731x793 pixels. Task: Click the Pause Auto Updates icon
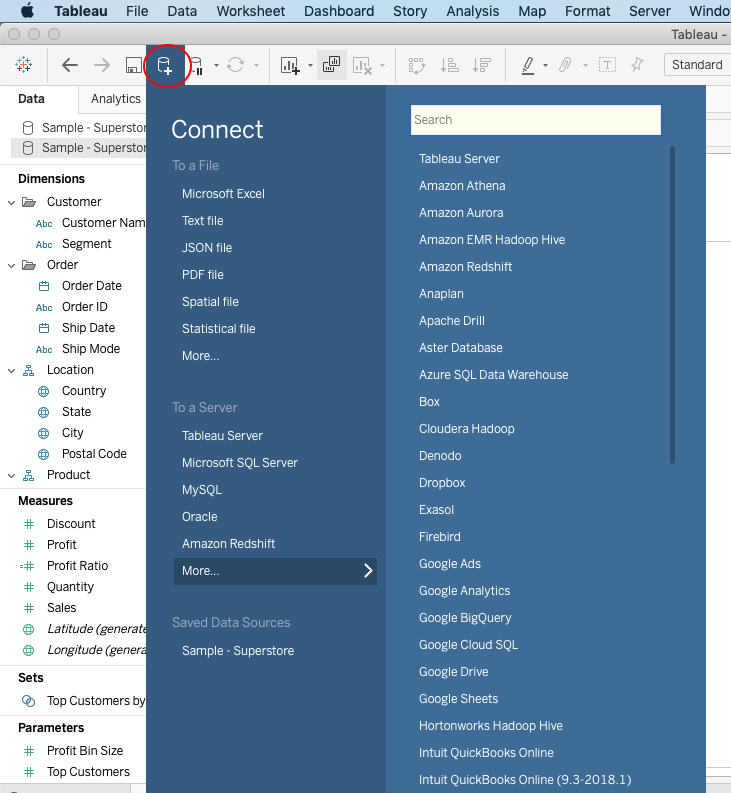(196, 66)
